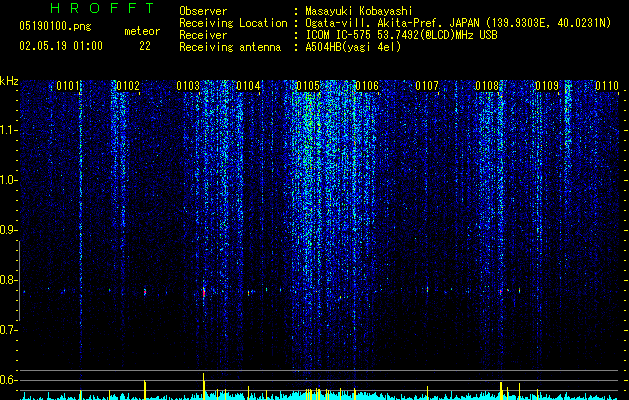The image size is (629, 400).
Task: Click the Receiving antenna label
Action: pos(230,47)
